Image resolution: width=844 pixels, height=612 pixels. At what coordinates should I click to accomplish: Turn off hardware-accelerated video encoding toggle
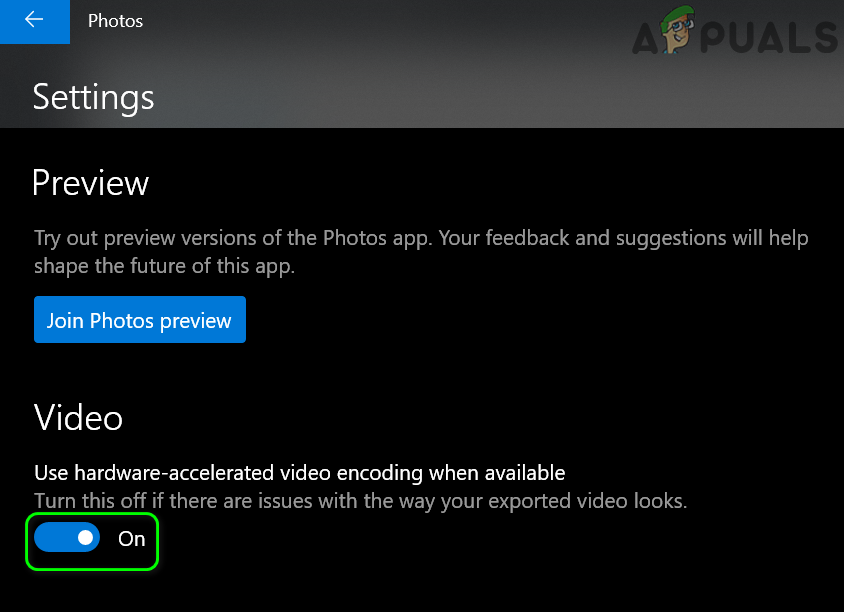pos(67,538)
